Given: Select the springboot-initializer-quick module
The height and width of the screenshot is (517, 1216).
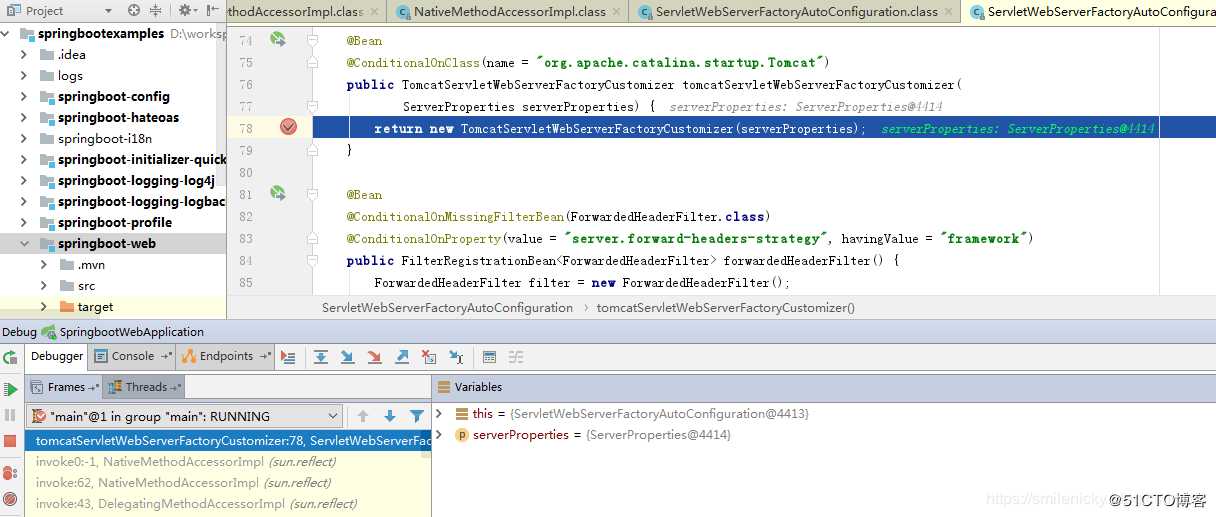Looking at the screenshot, I should coord(142,159).
